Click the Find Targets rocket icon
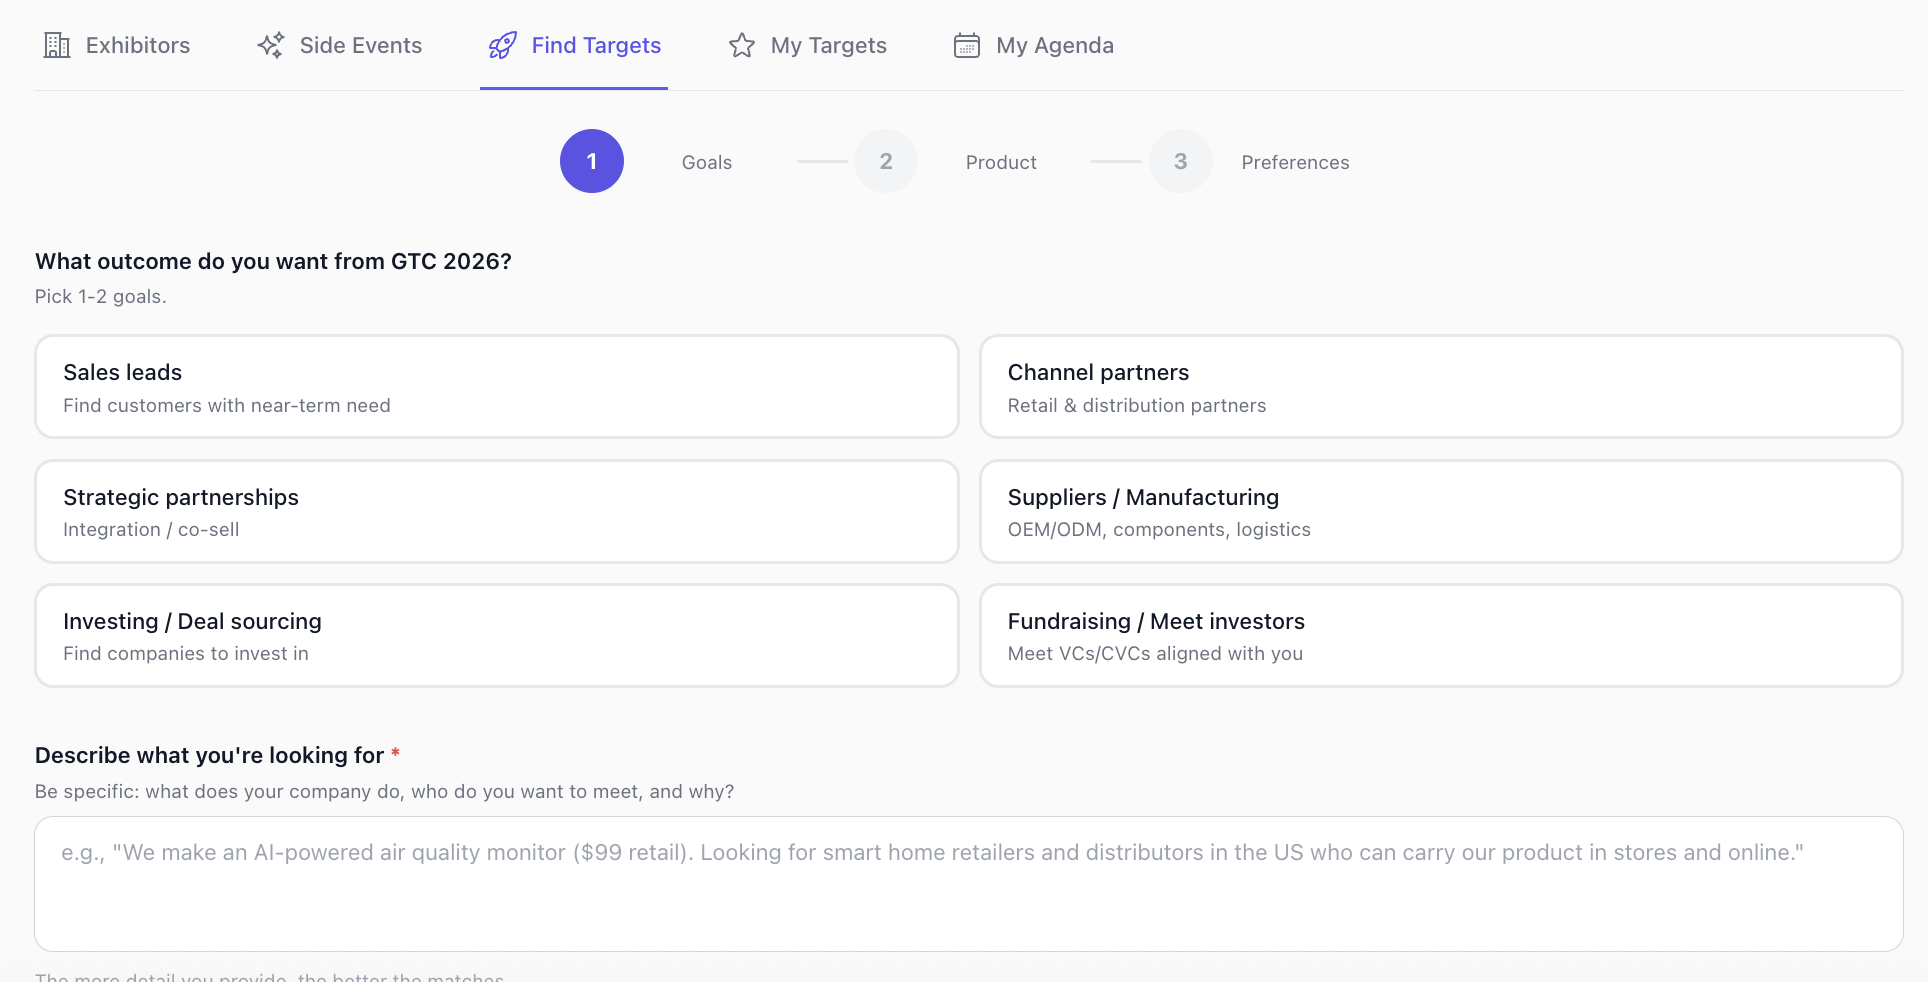The image size is (1928, 982). 502,45
